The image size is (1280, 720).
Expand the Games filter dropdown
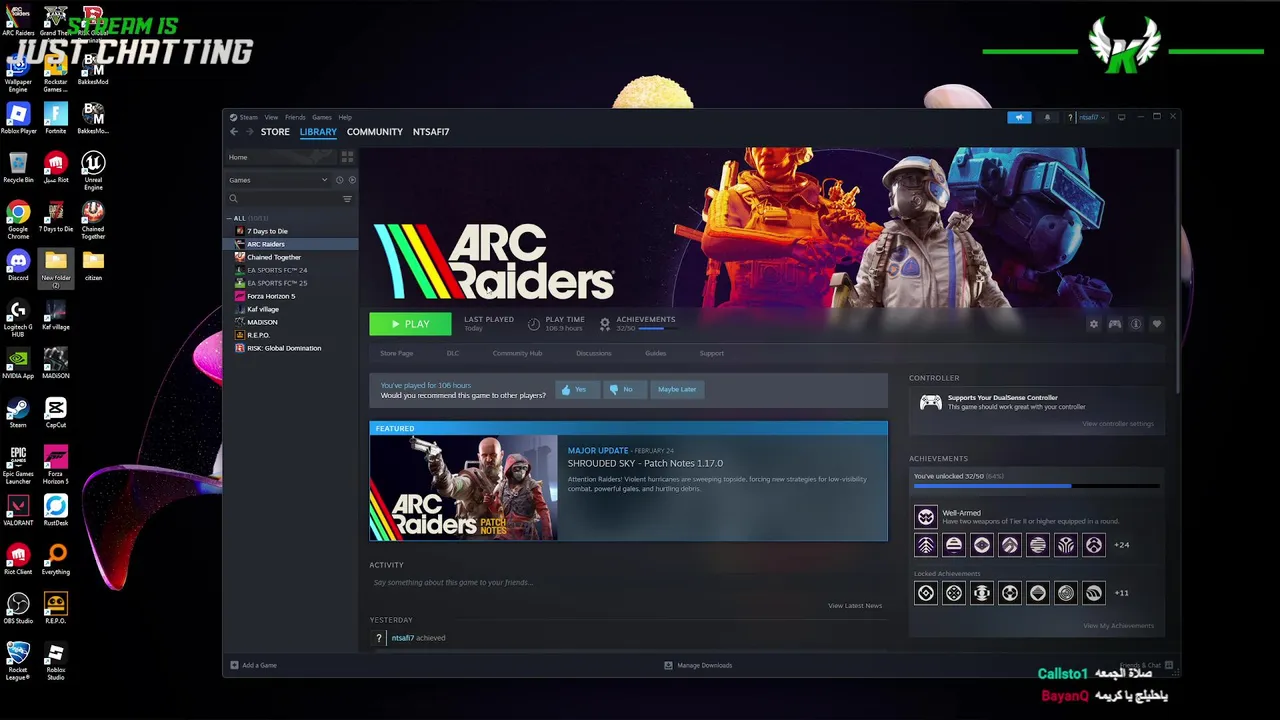[278, 180]
